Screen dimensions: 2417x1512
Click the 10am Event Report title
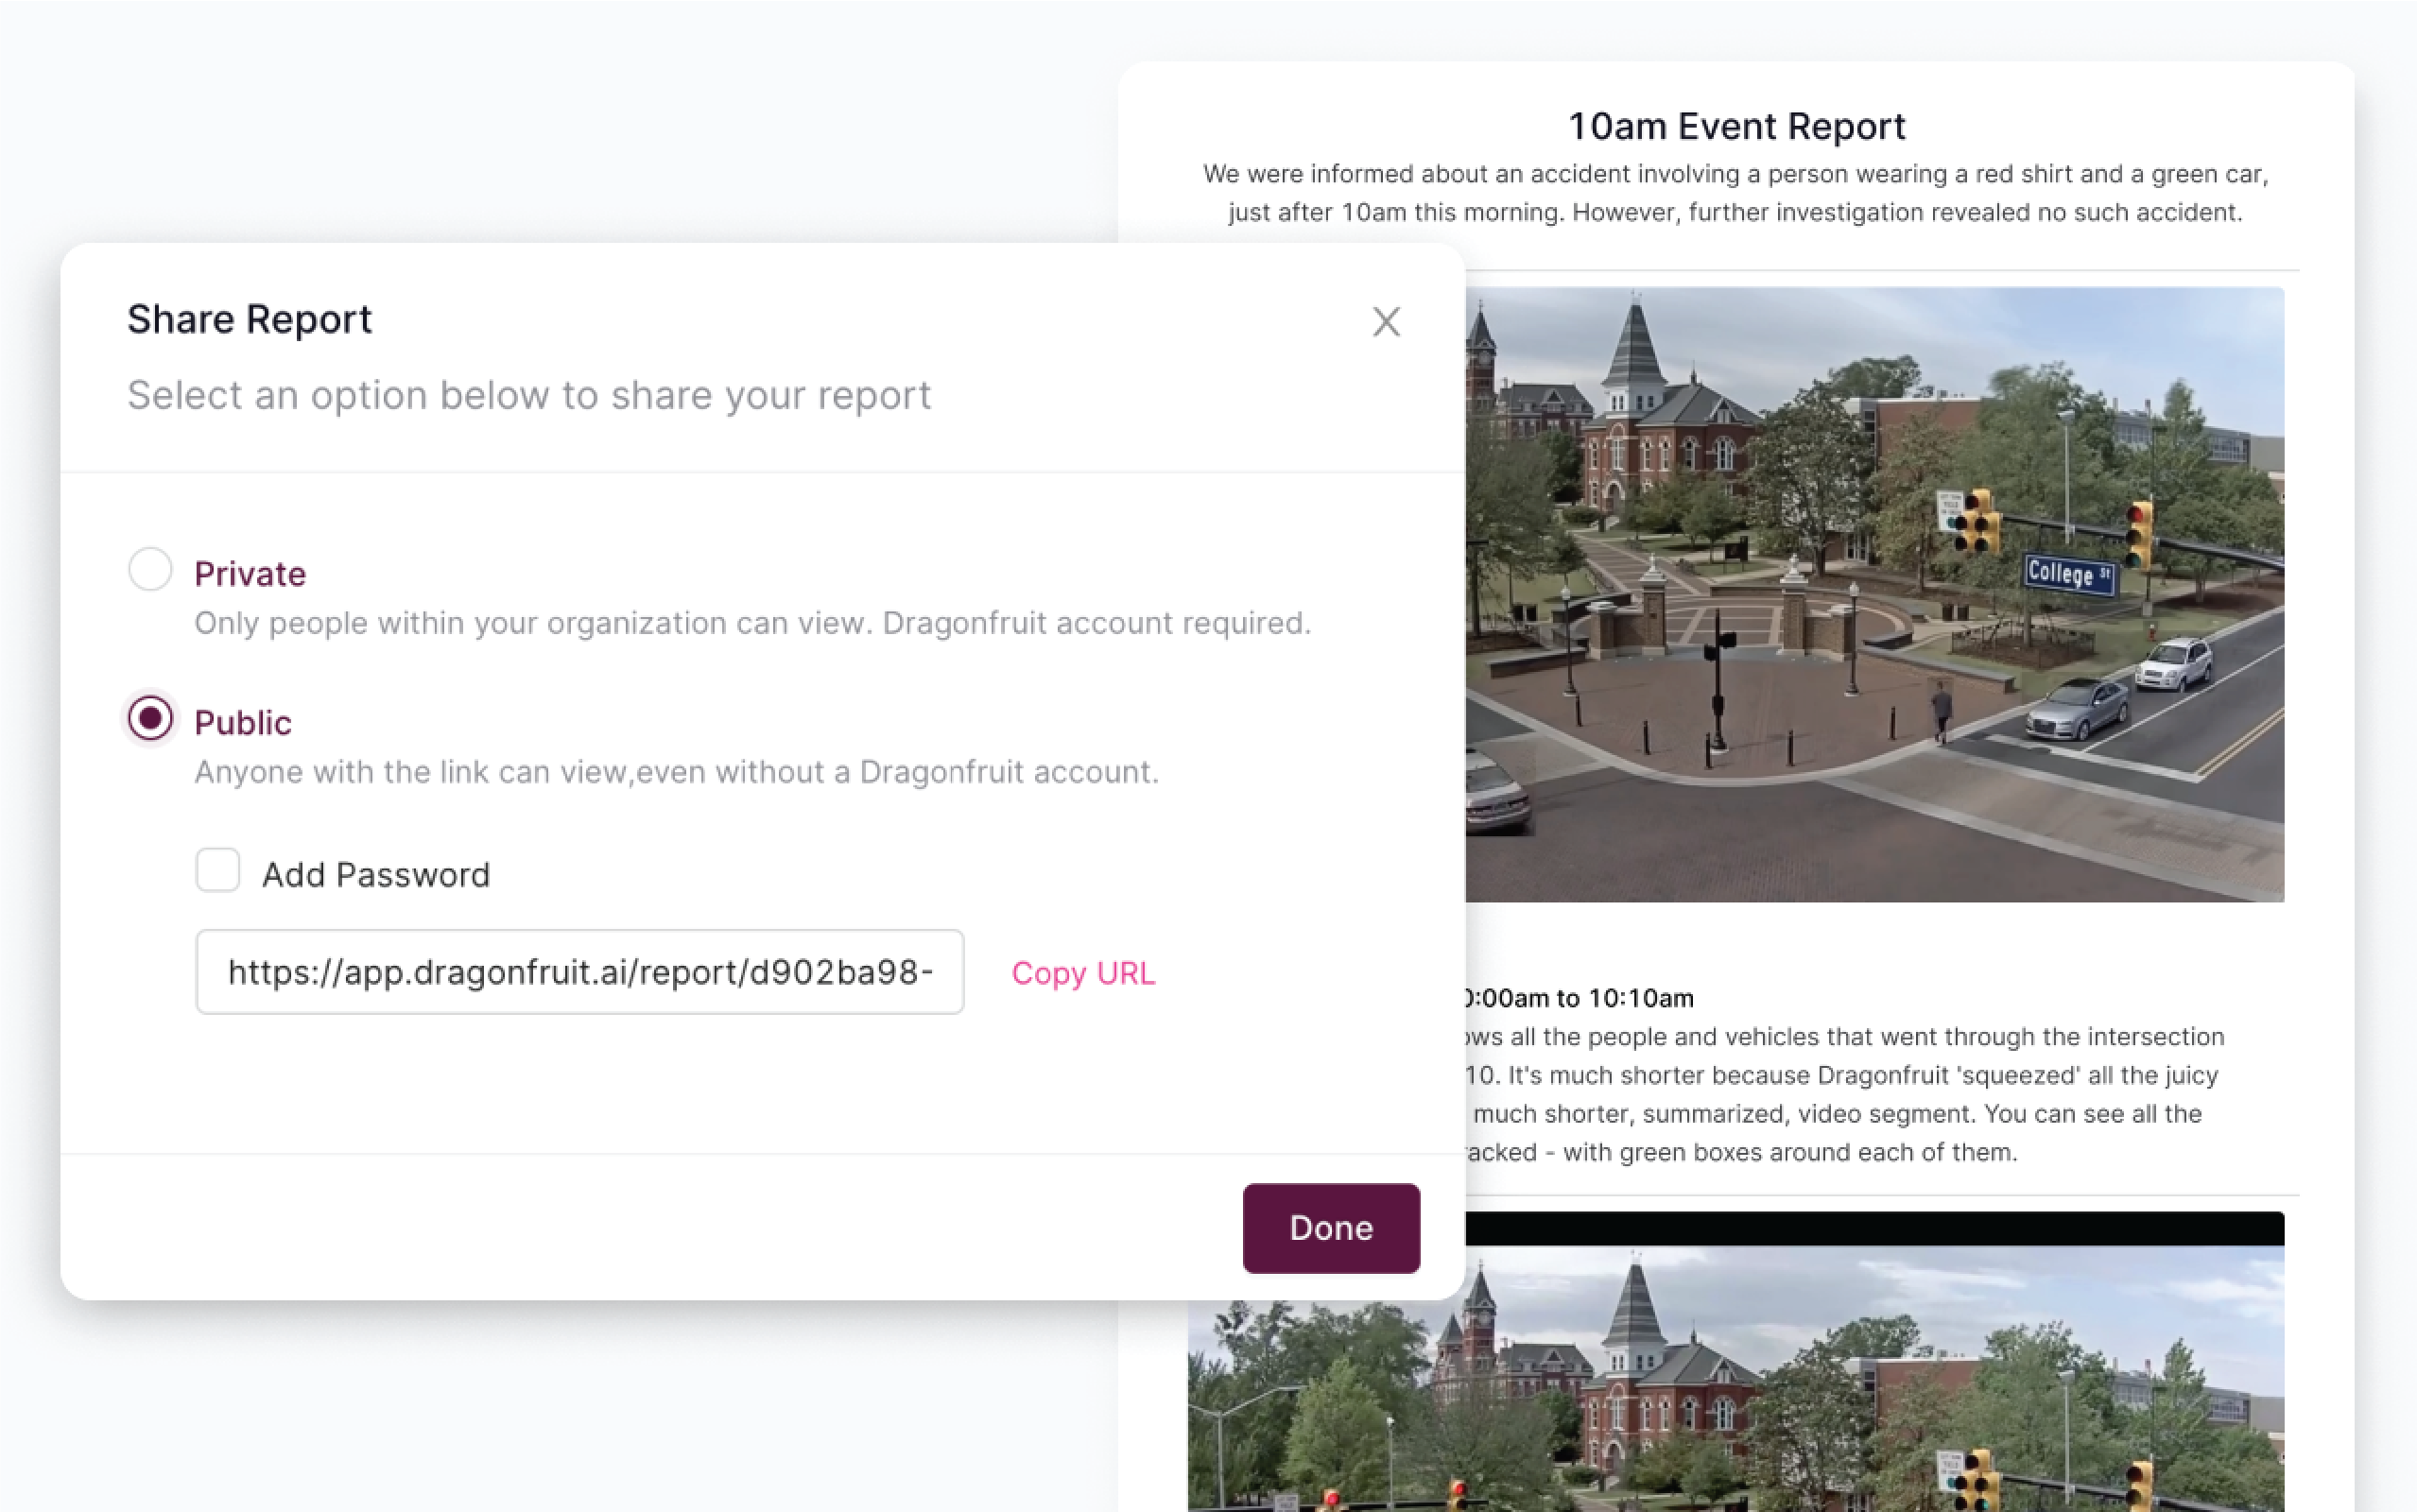(x=1736, y=126)
